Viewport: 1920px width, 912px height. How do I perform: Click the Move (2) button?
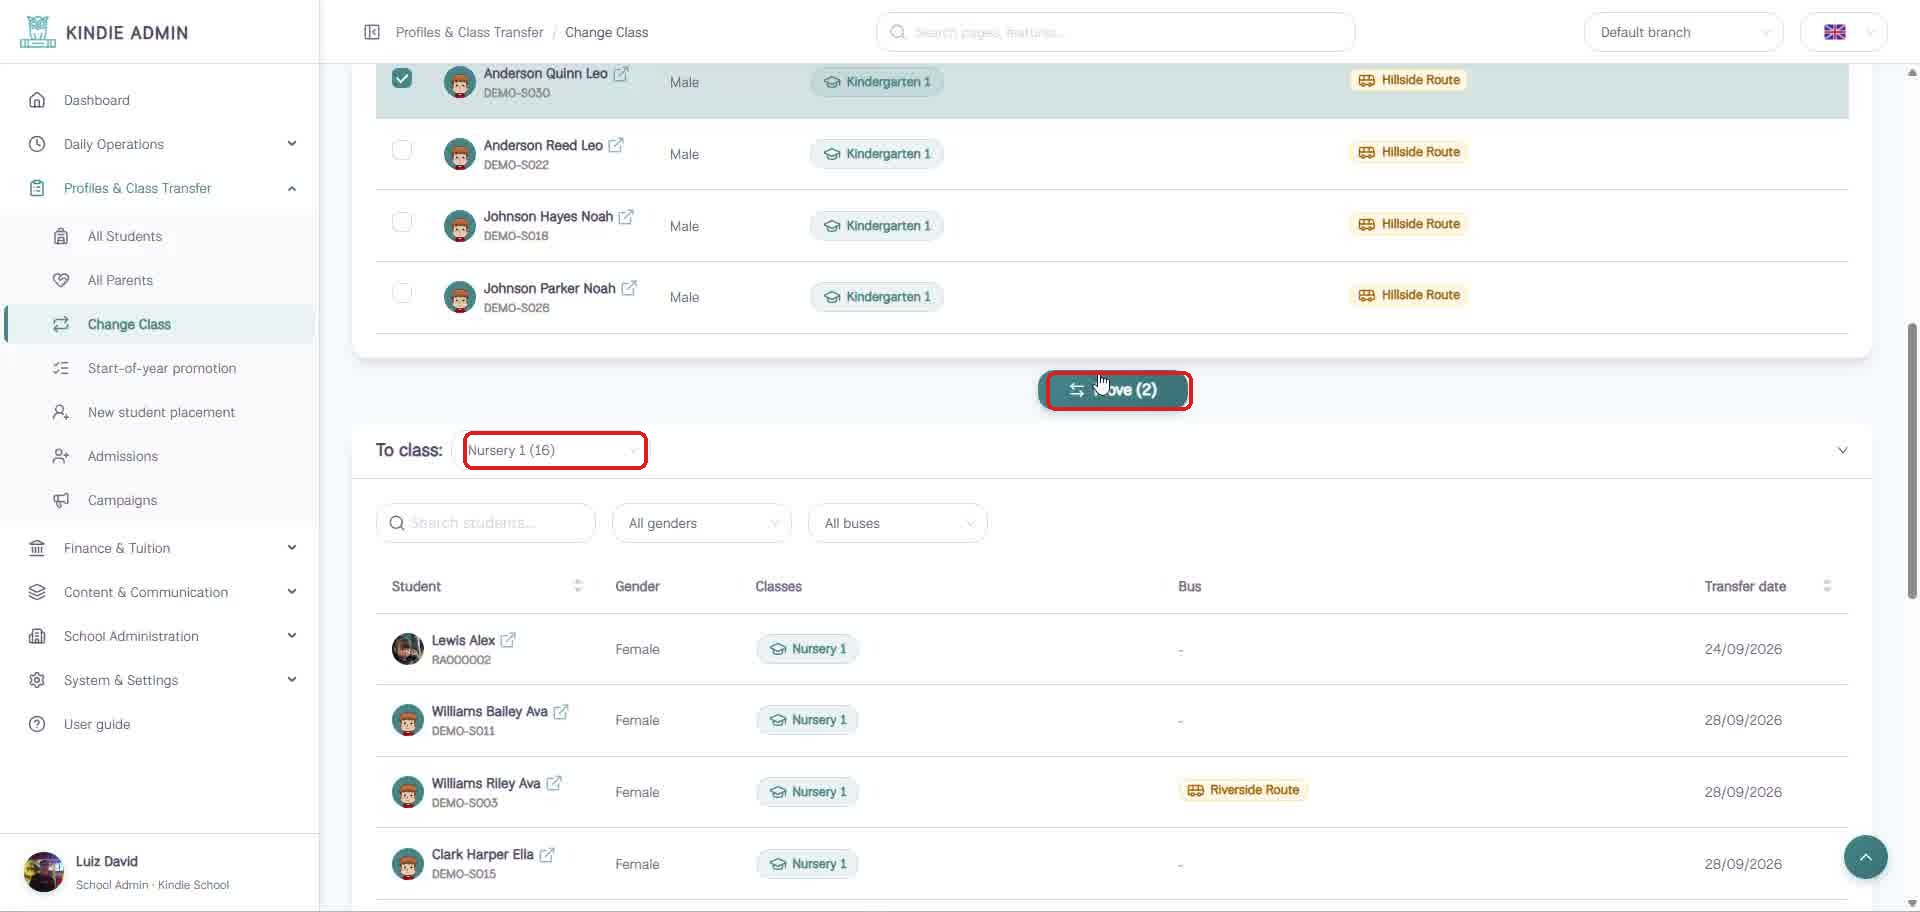(x=1115, y=390)
